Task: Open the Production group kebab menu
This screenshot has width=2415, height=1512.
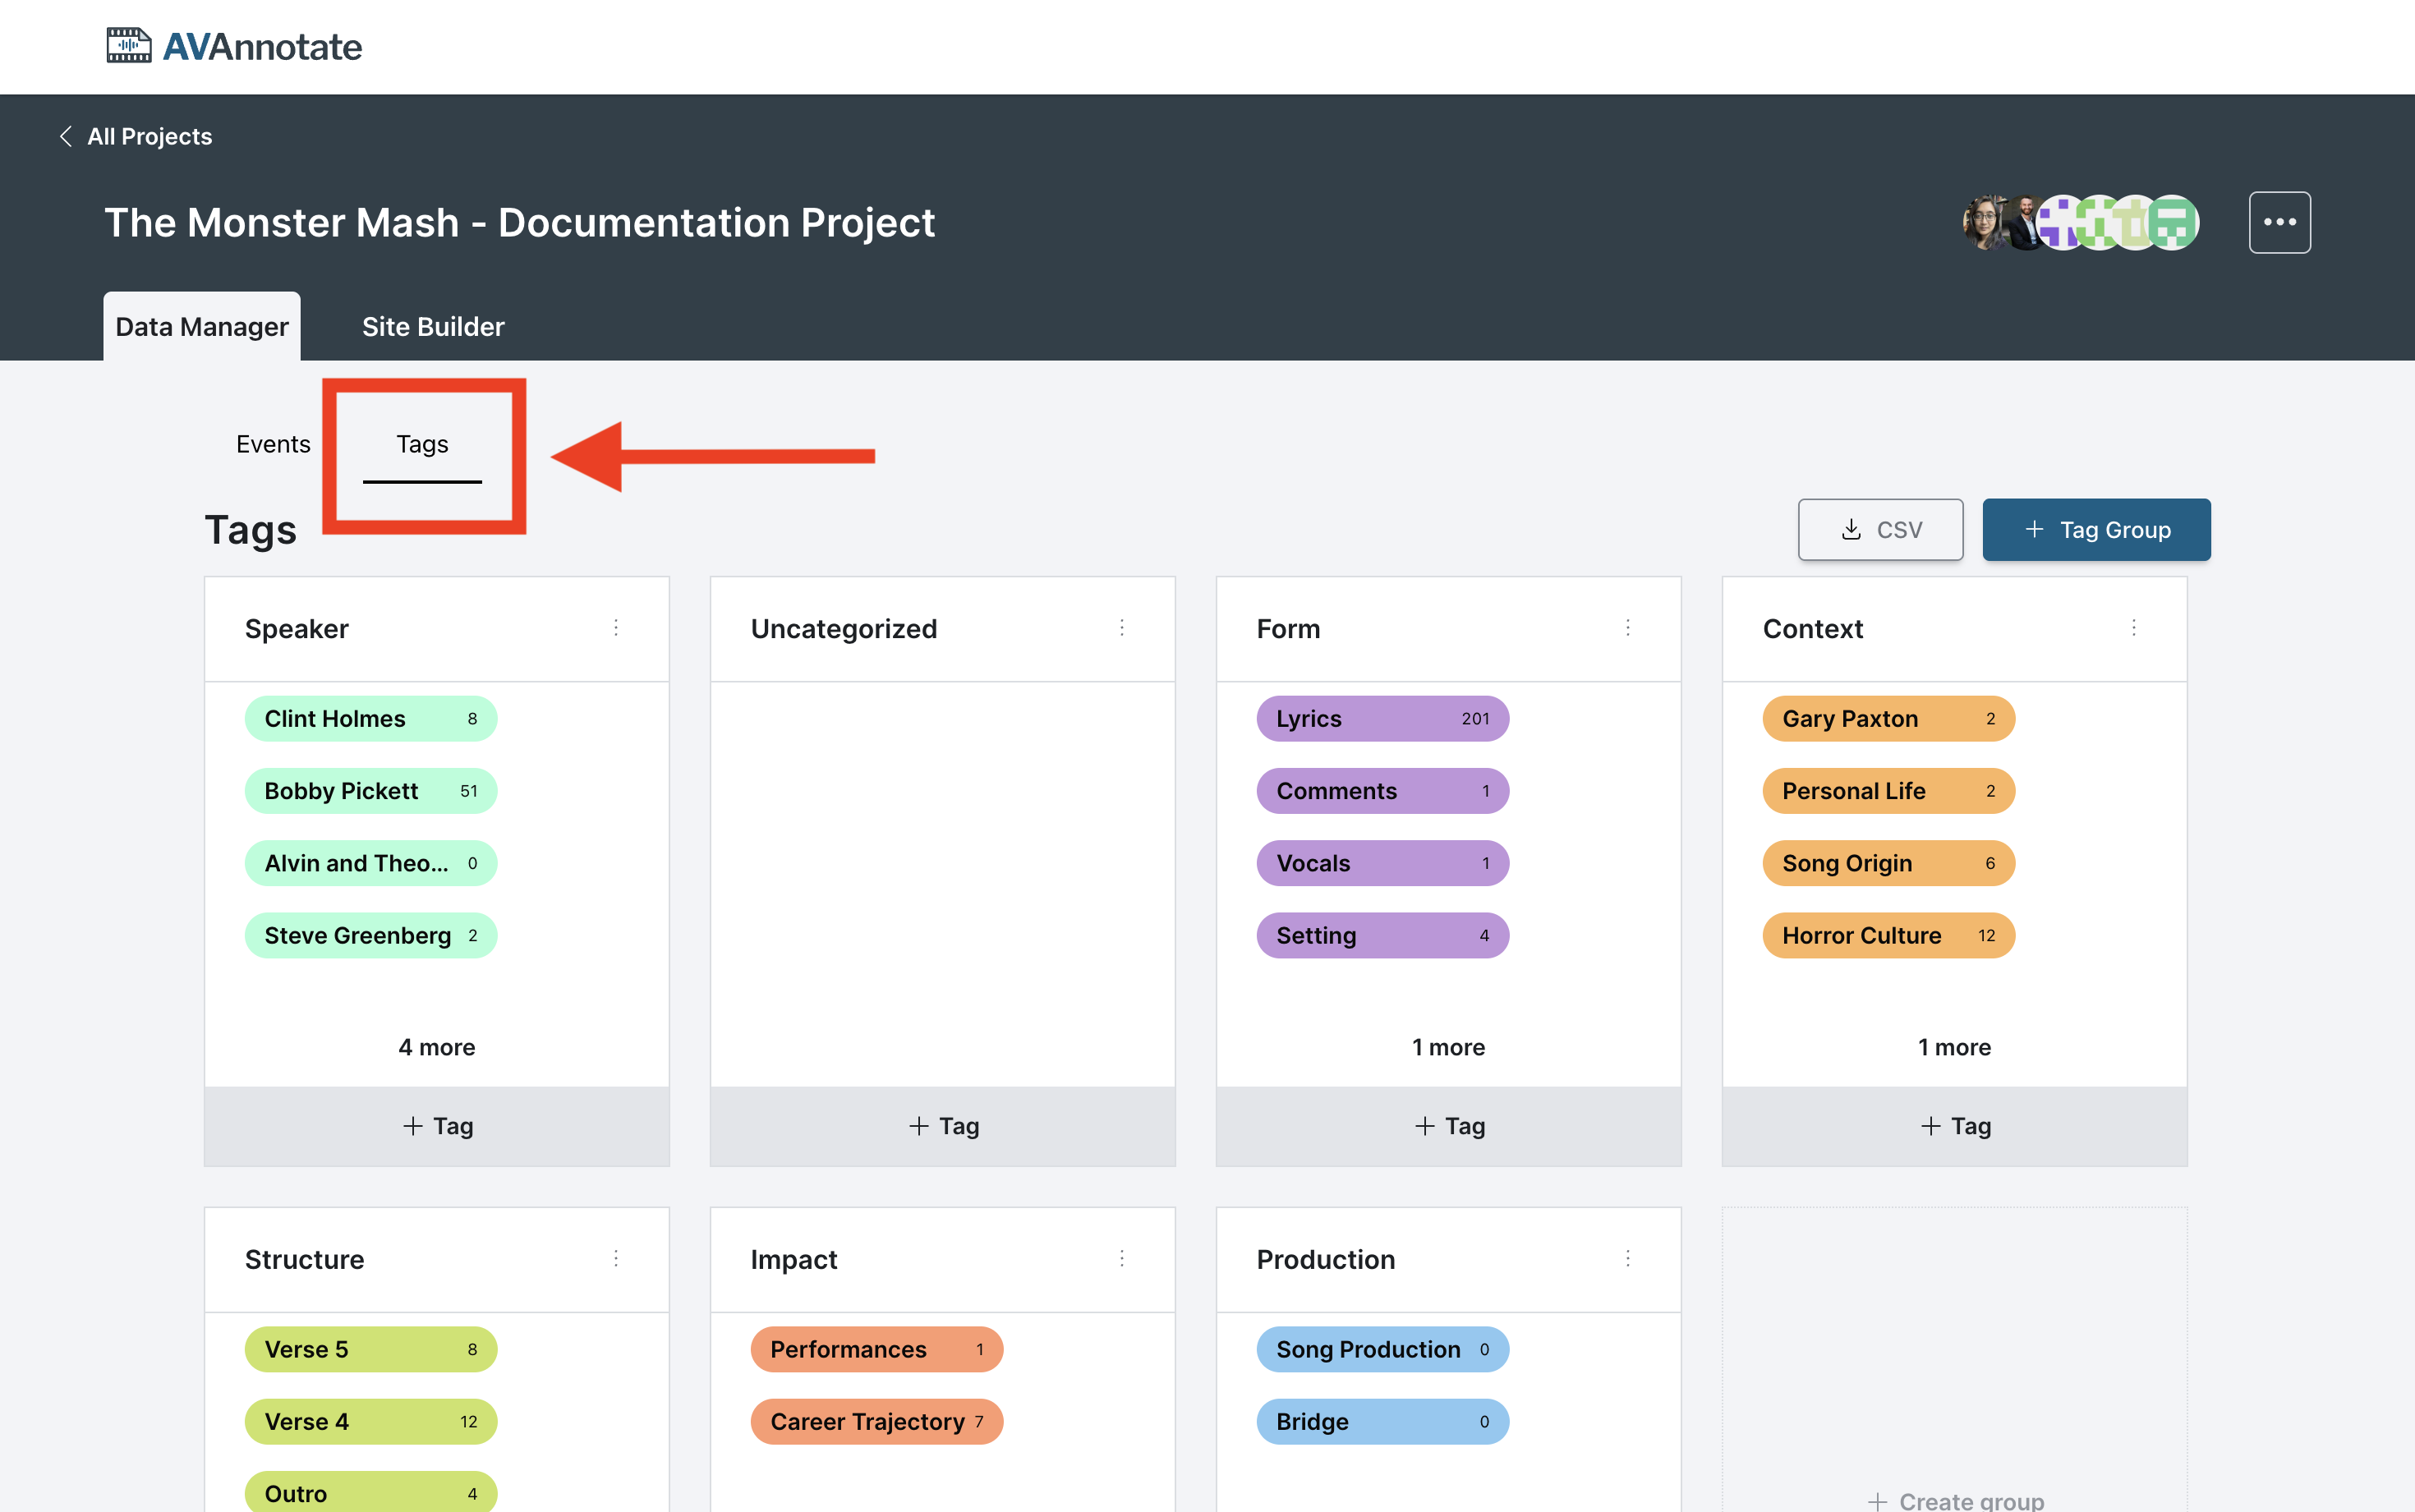Action: [x=1628, y=1258]
